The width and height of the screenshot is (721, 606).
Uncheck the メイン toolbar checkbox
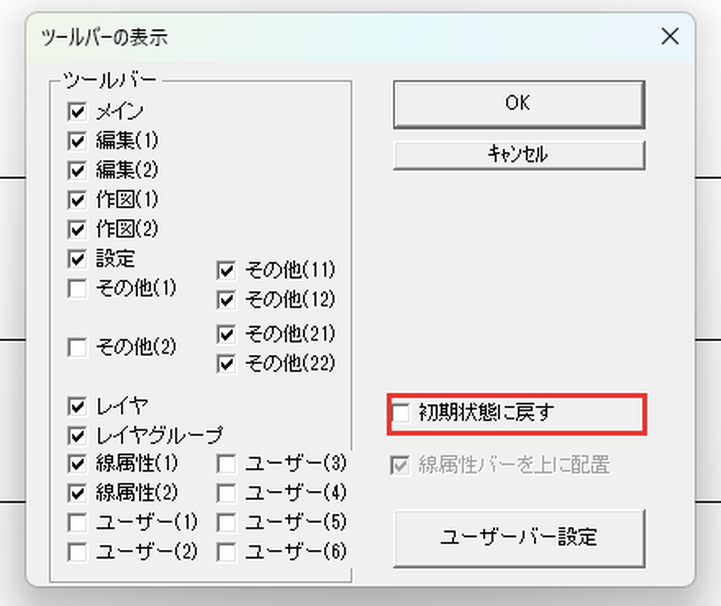(77, 112)
